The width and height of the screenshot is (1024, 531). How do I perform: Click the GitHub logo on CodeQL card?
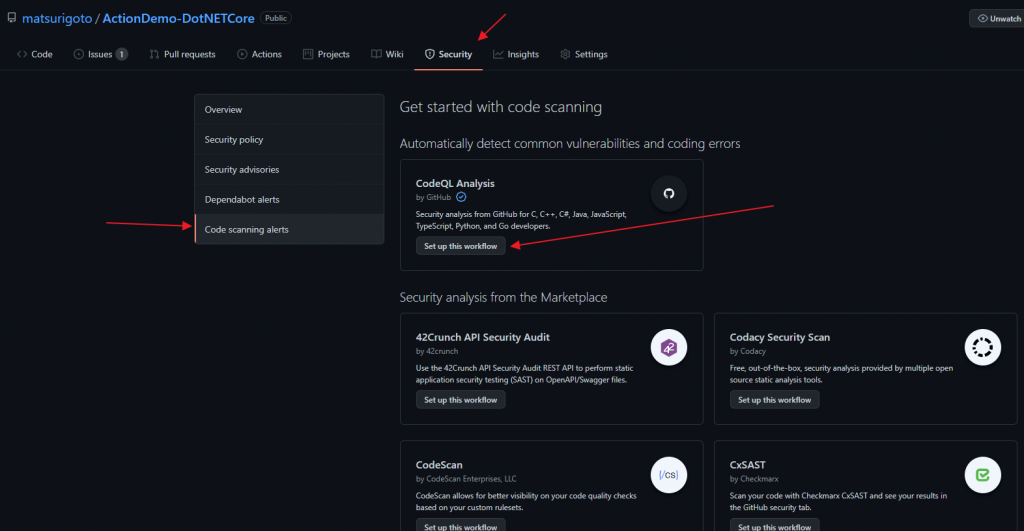click(669, 193)
